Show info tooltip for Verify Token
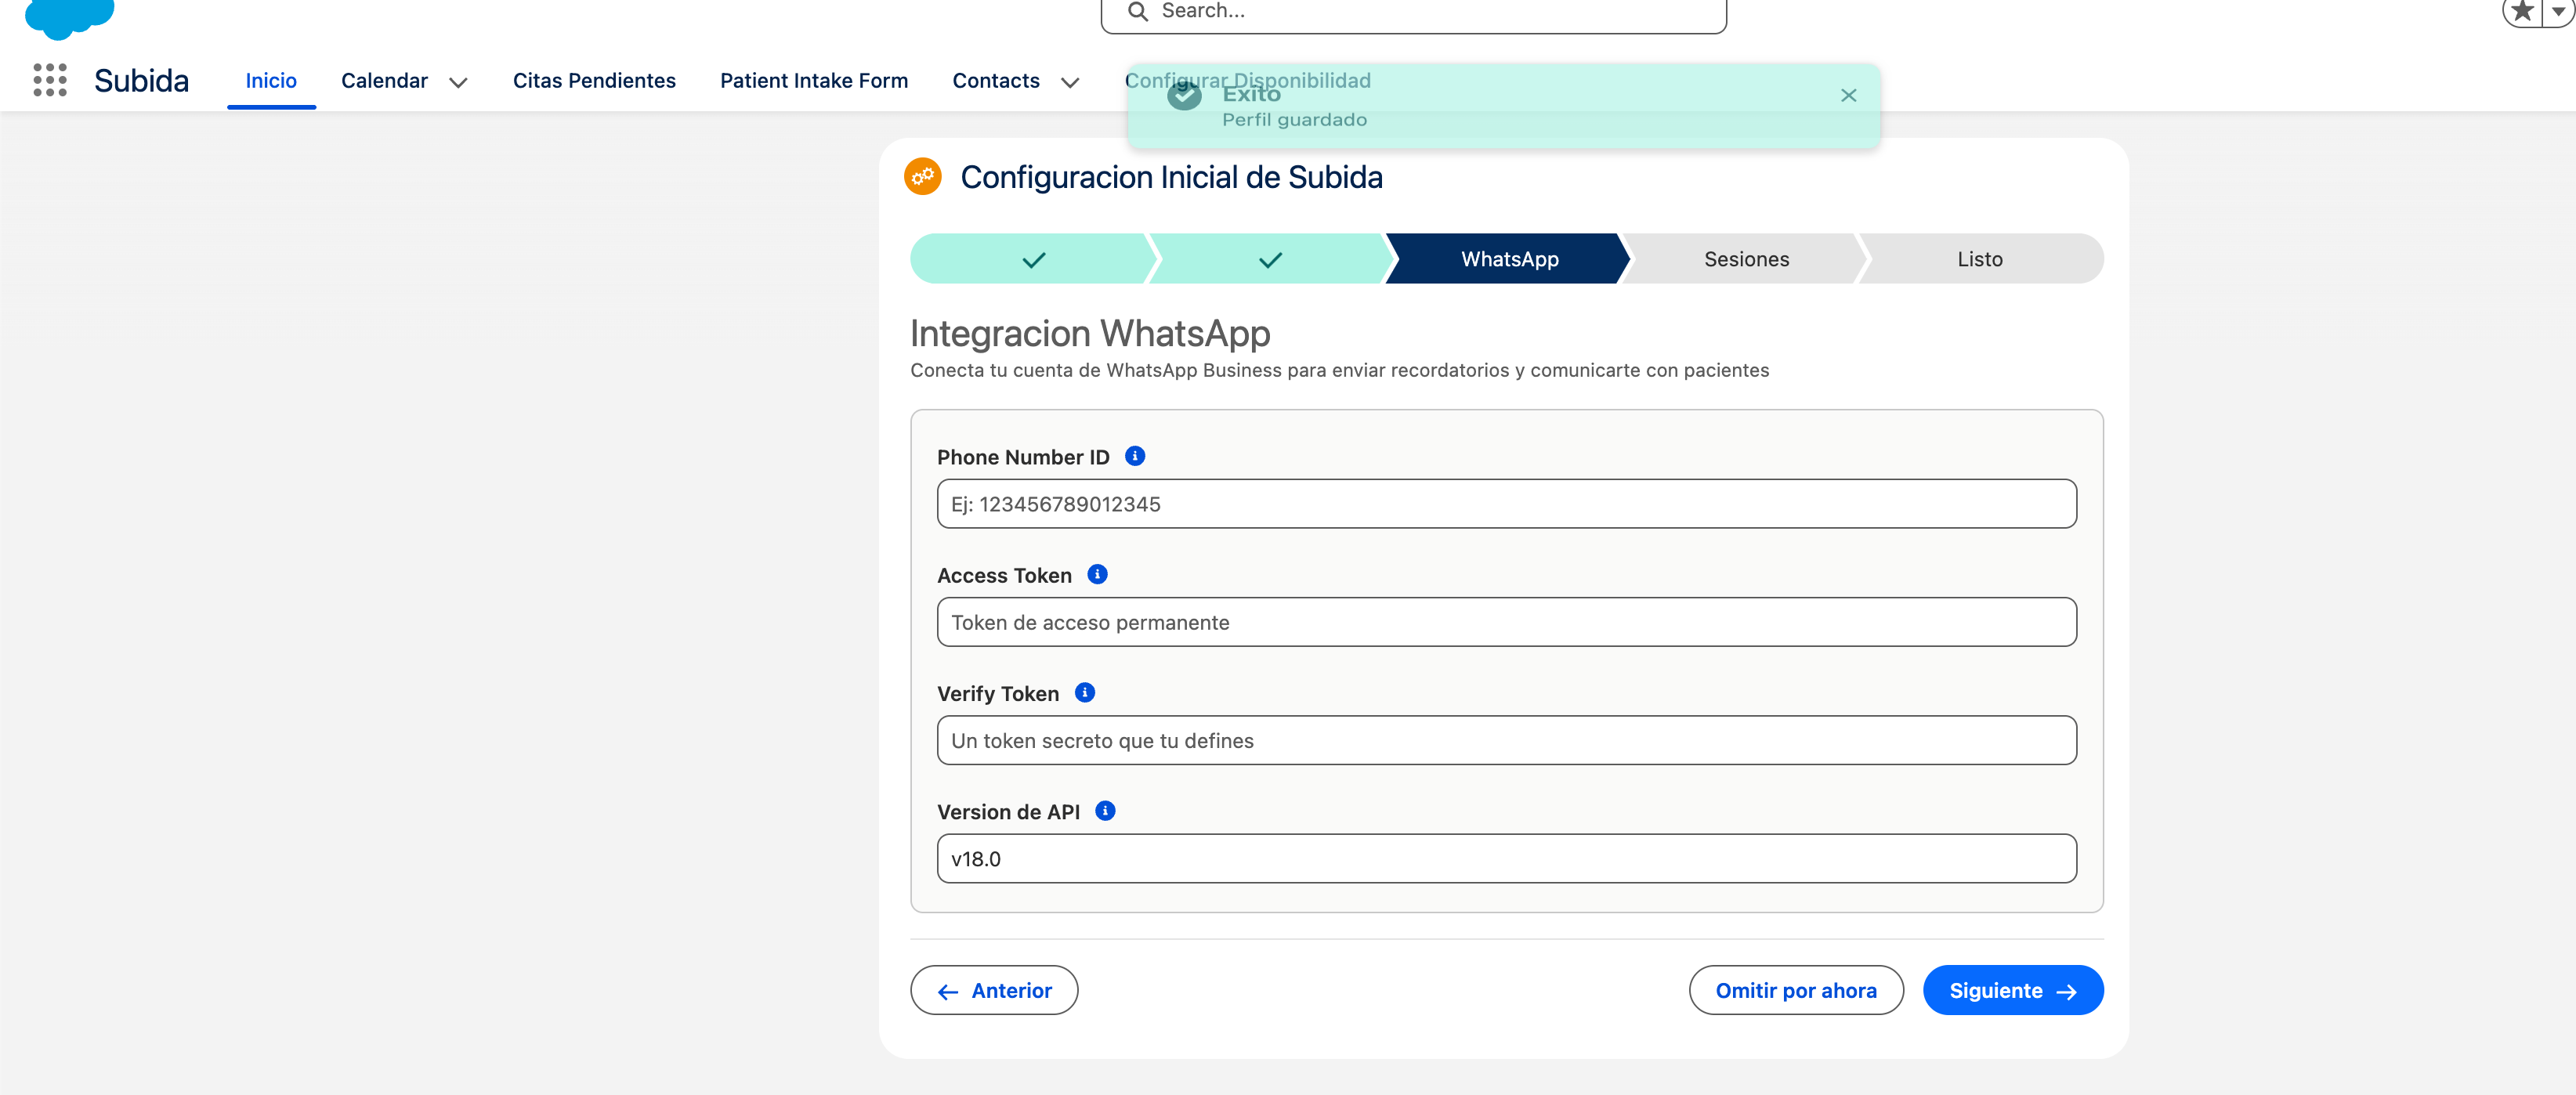2576x1095 pixels. 1084,692
